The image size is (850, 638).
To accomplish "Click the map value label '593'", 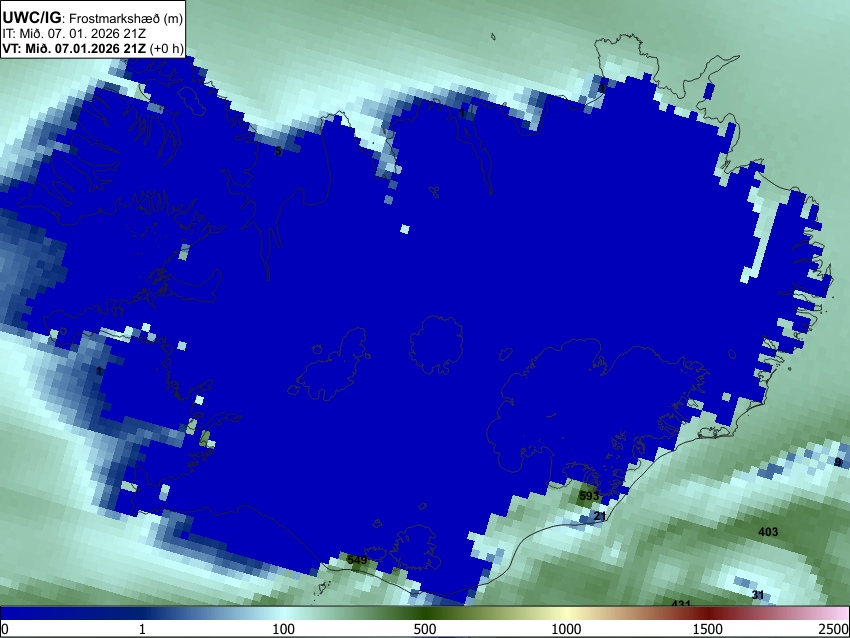I will (589, 495).
